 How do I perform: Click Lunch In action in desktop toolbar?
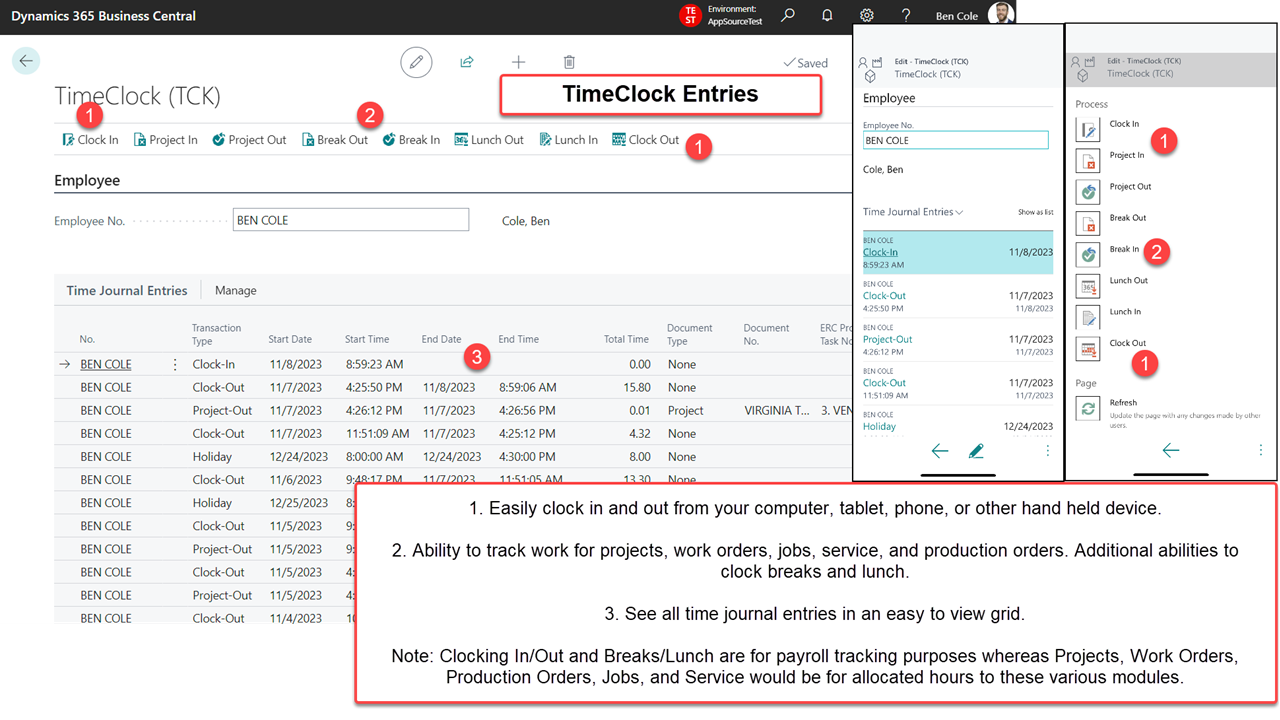[569, 140]
